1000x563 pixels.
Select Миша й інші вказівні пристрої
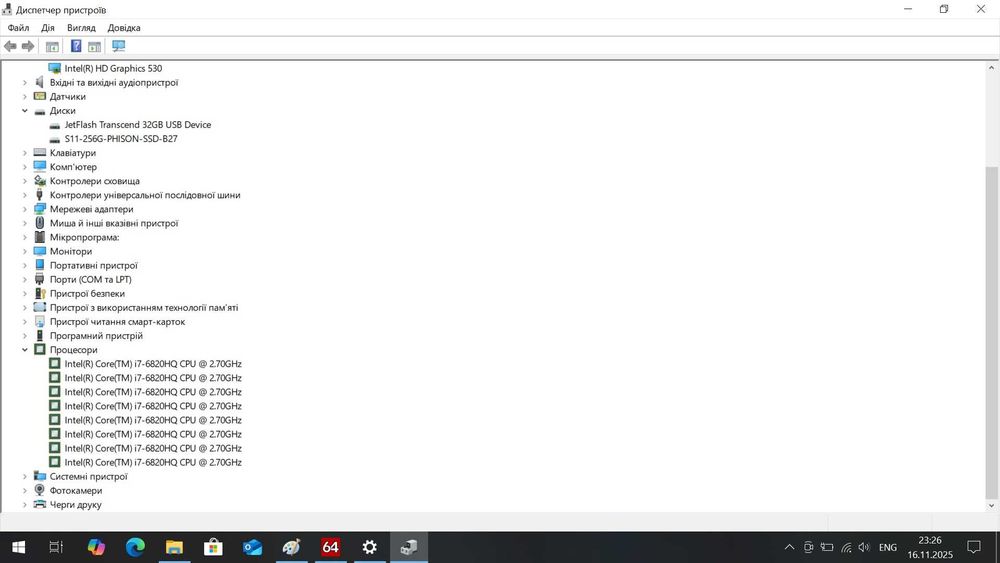pos(114,223)
